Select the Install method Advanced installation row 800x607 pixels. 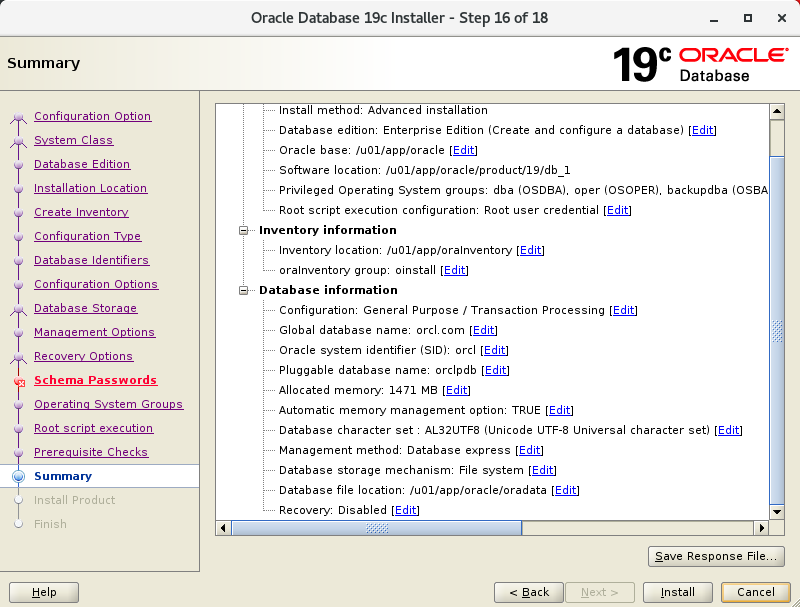pos(383,110)
